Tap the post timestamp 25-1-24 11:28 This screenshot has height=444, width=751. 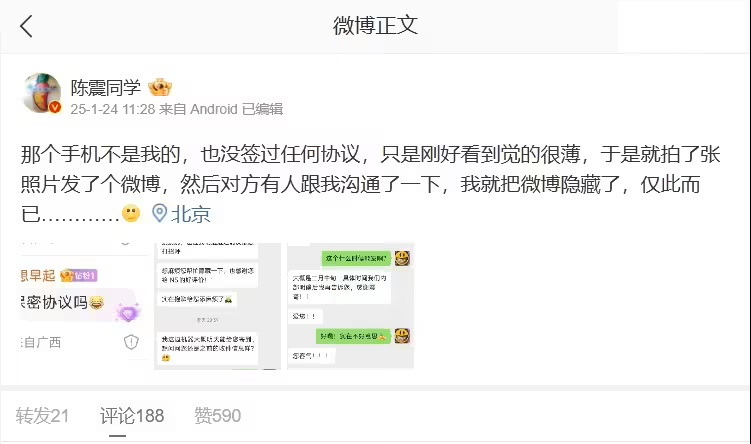click(113, 109)
